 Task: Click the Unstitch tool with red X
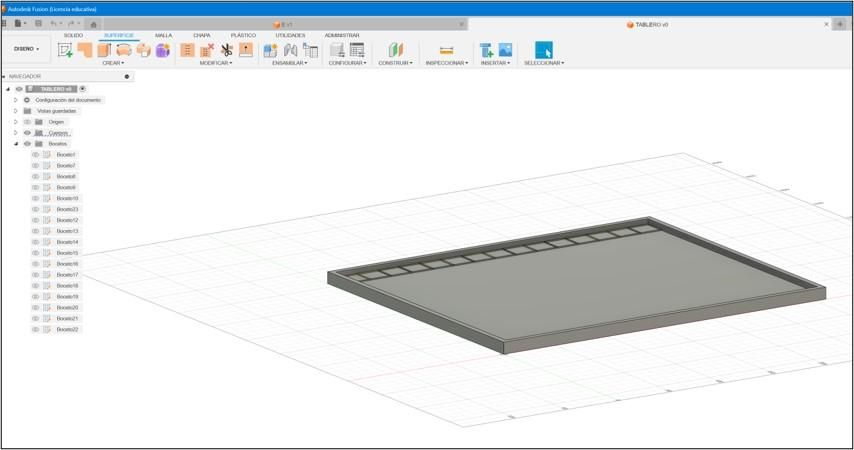(x=207, y=50)
